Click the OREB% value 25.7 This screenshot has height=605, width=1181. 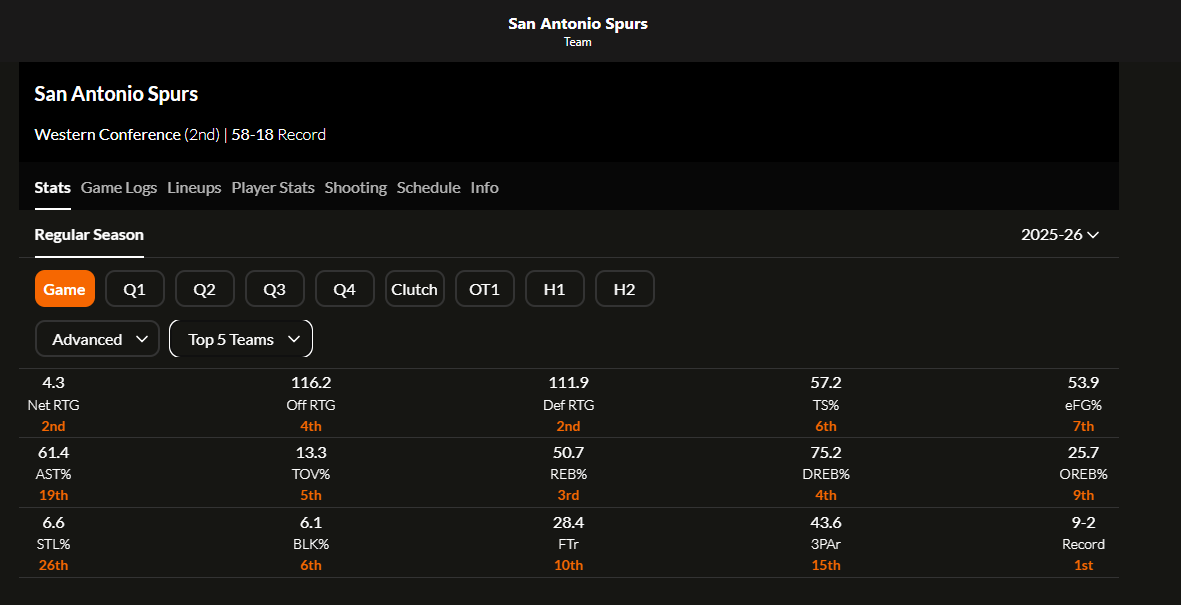click(1083, 453)
